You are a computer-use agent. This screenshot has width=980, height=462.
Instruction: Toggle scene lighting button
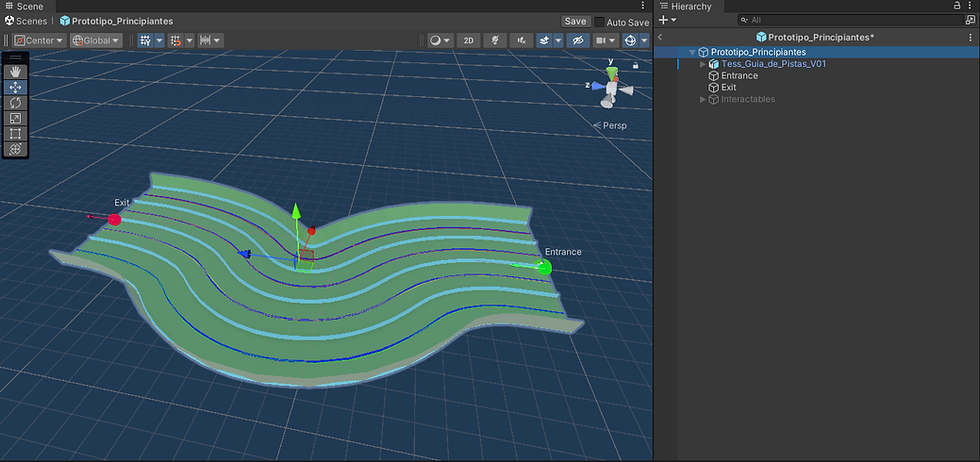[495, 41]
